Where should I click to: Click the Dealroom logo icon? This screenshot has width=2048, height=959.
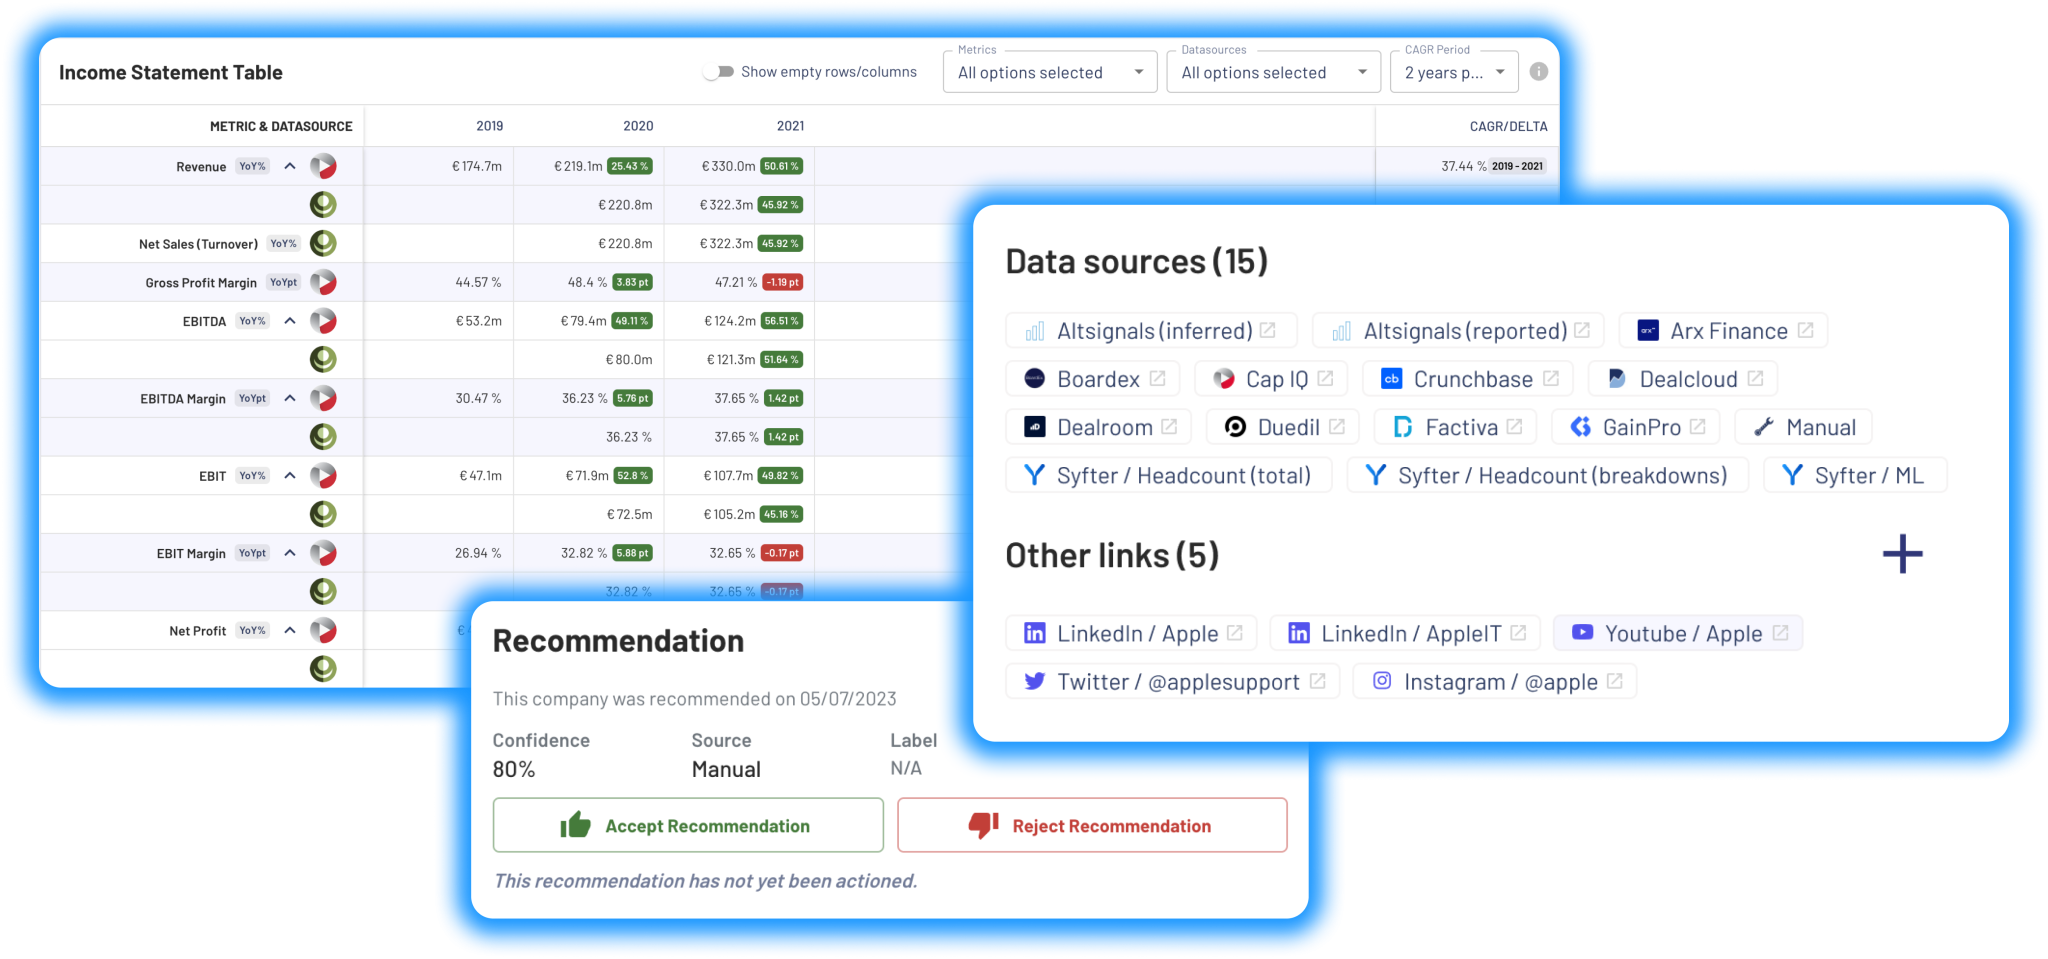pyautogui.click(x=1035, y=427)
